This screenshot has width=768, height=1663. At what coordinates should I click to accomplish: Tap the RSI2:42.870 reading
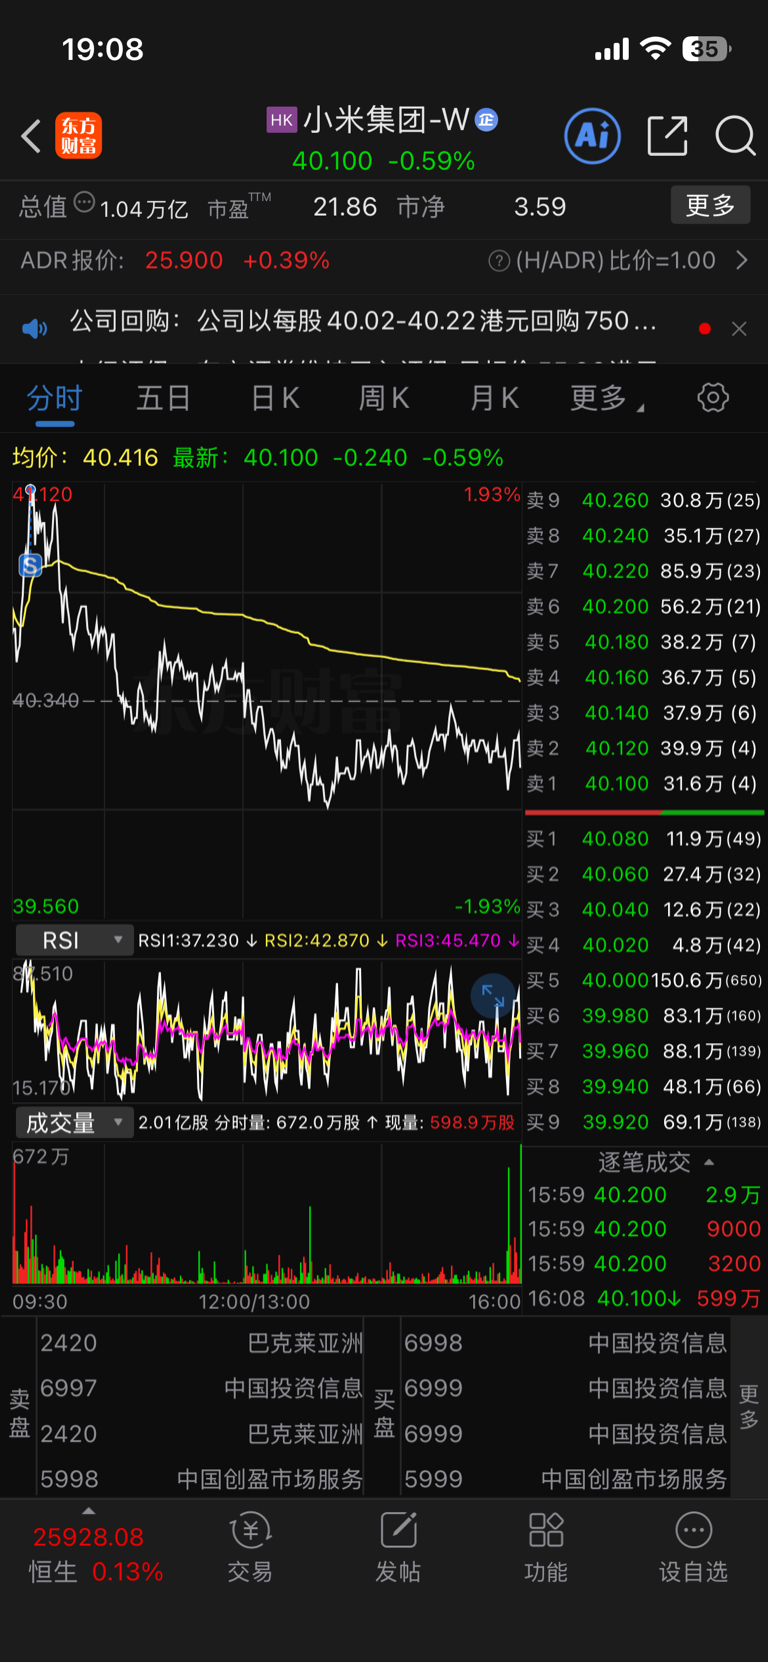coord(326,941)
